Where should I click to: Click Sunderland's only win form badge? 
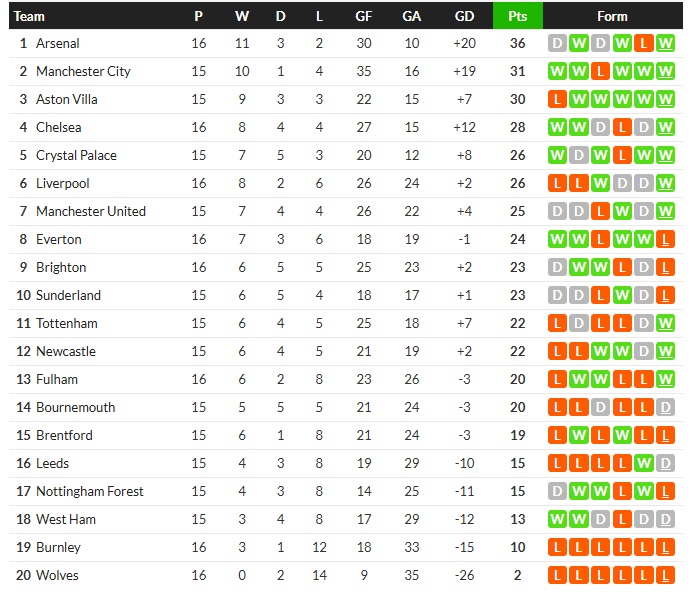point(623,296)
